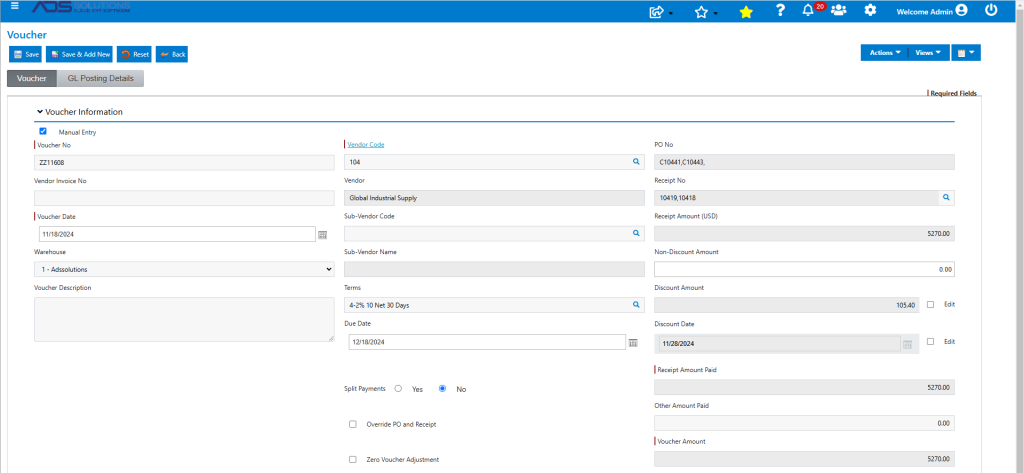This screenshot has height=473, width=1024.
Task: Open the clipboard icon dropdown
Action: (966, 52)
